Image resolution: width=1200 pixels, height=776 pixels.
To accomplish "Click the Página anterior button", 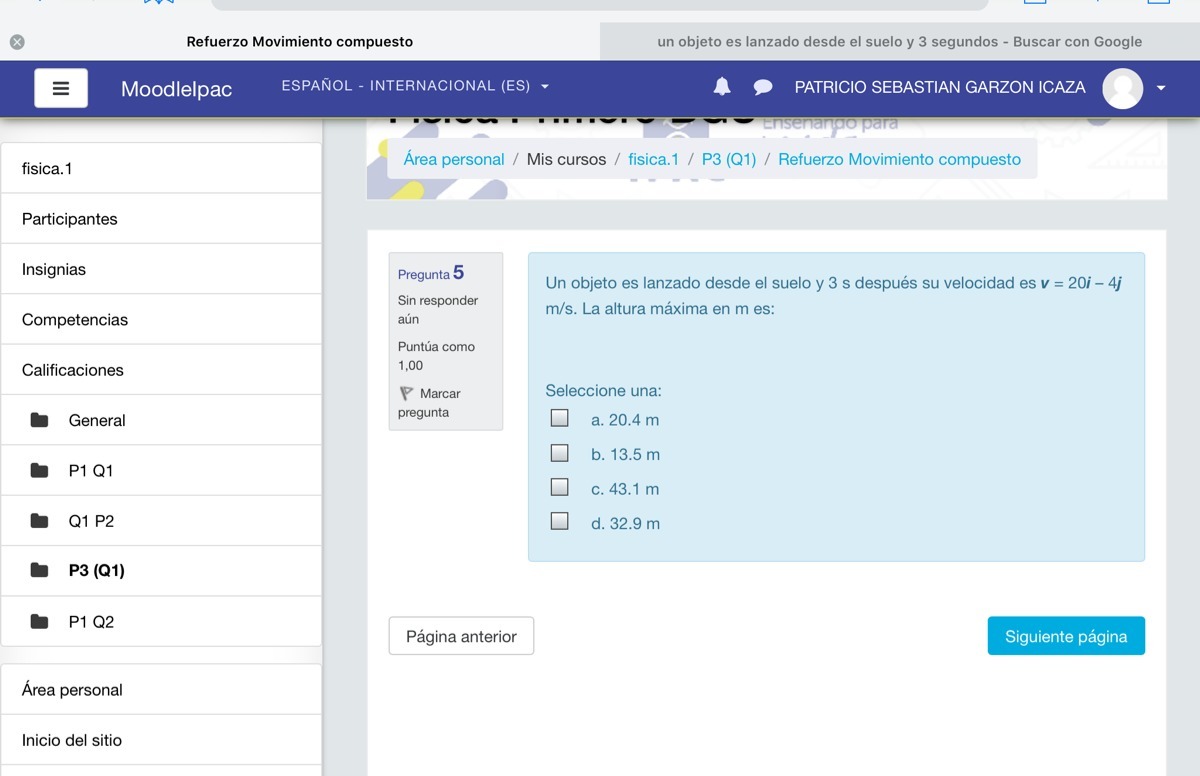I will click(461, 636).
